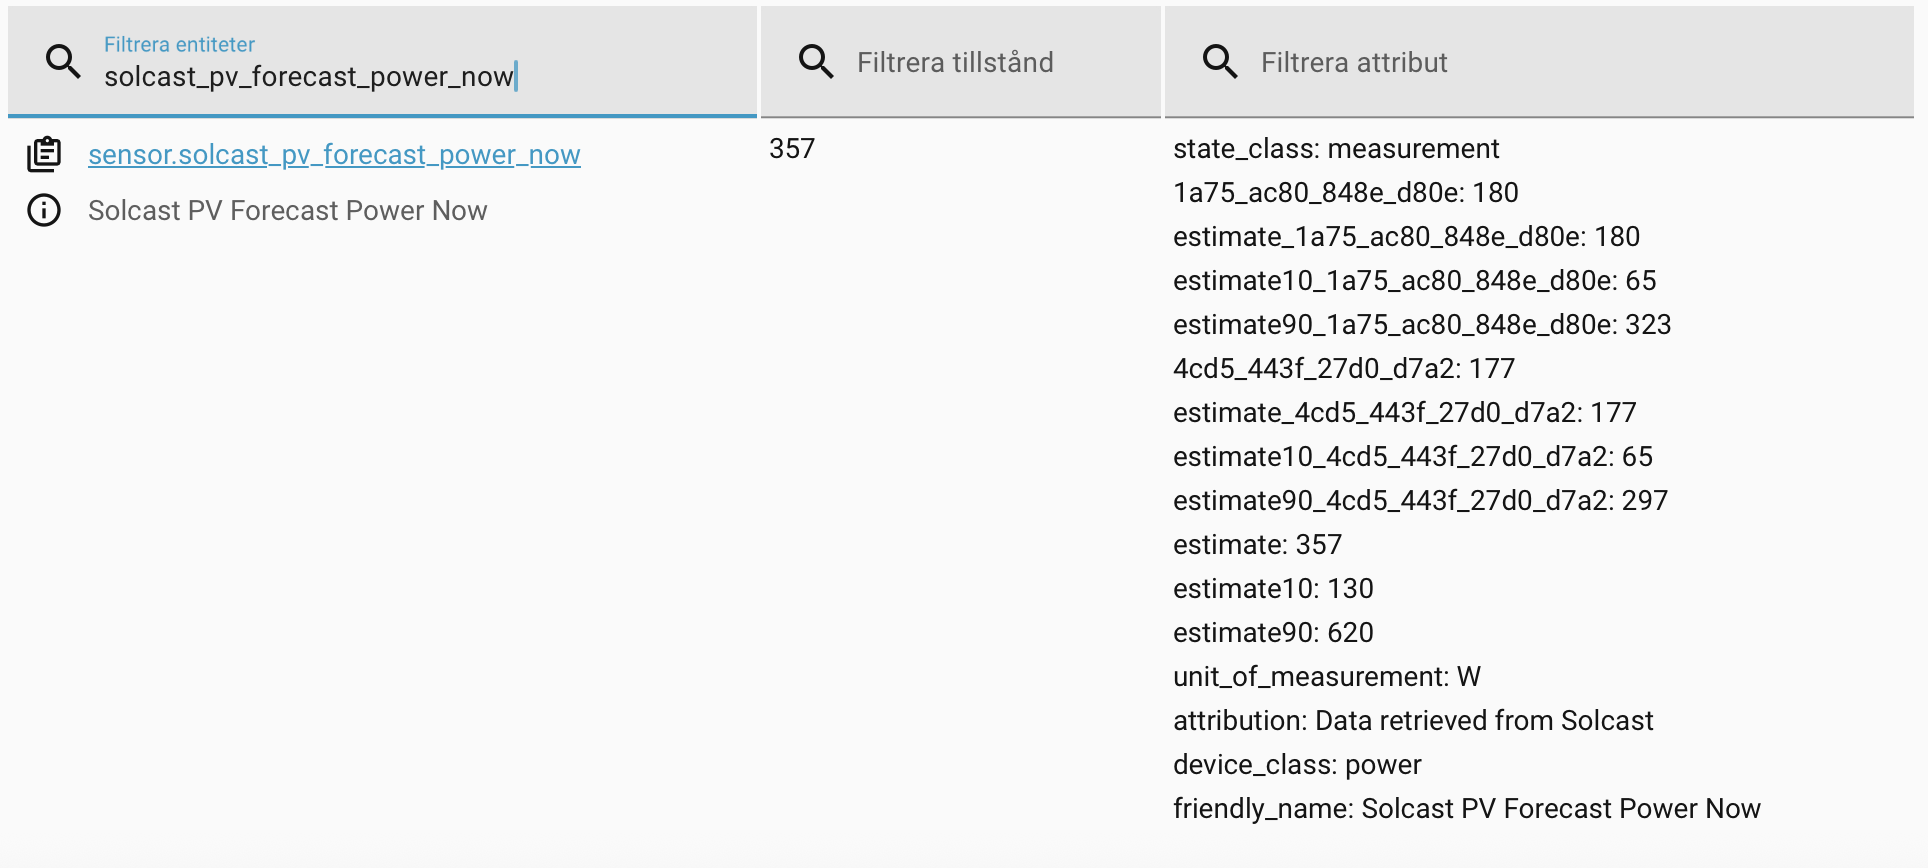Click the friendly_name attribute line
The image size is (1928, 868).
pyautogui.click(x=1467, y=809)
